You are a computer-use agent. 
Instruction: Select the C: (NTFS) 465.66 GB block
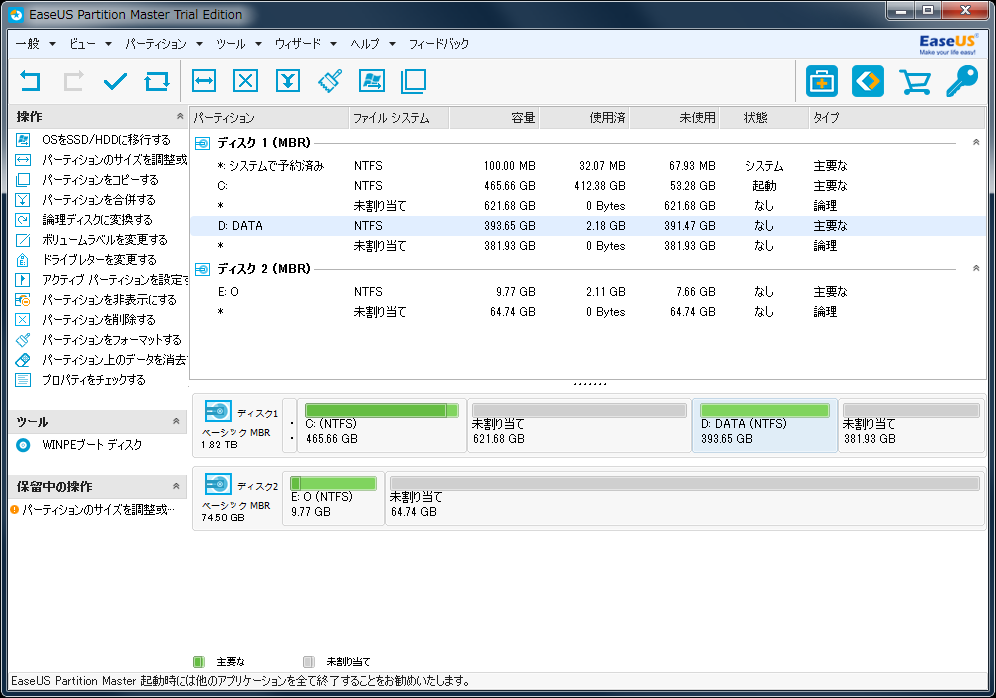coord(382,426)
